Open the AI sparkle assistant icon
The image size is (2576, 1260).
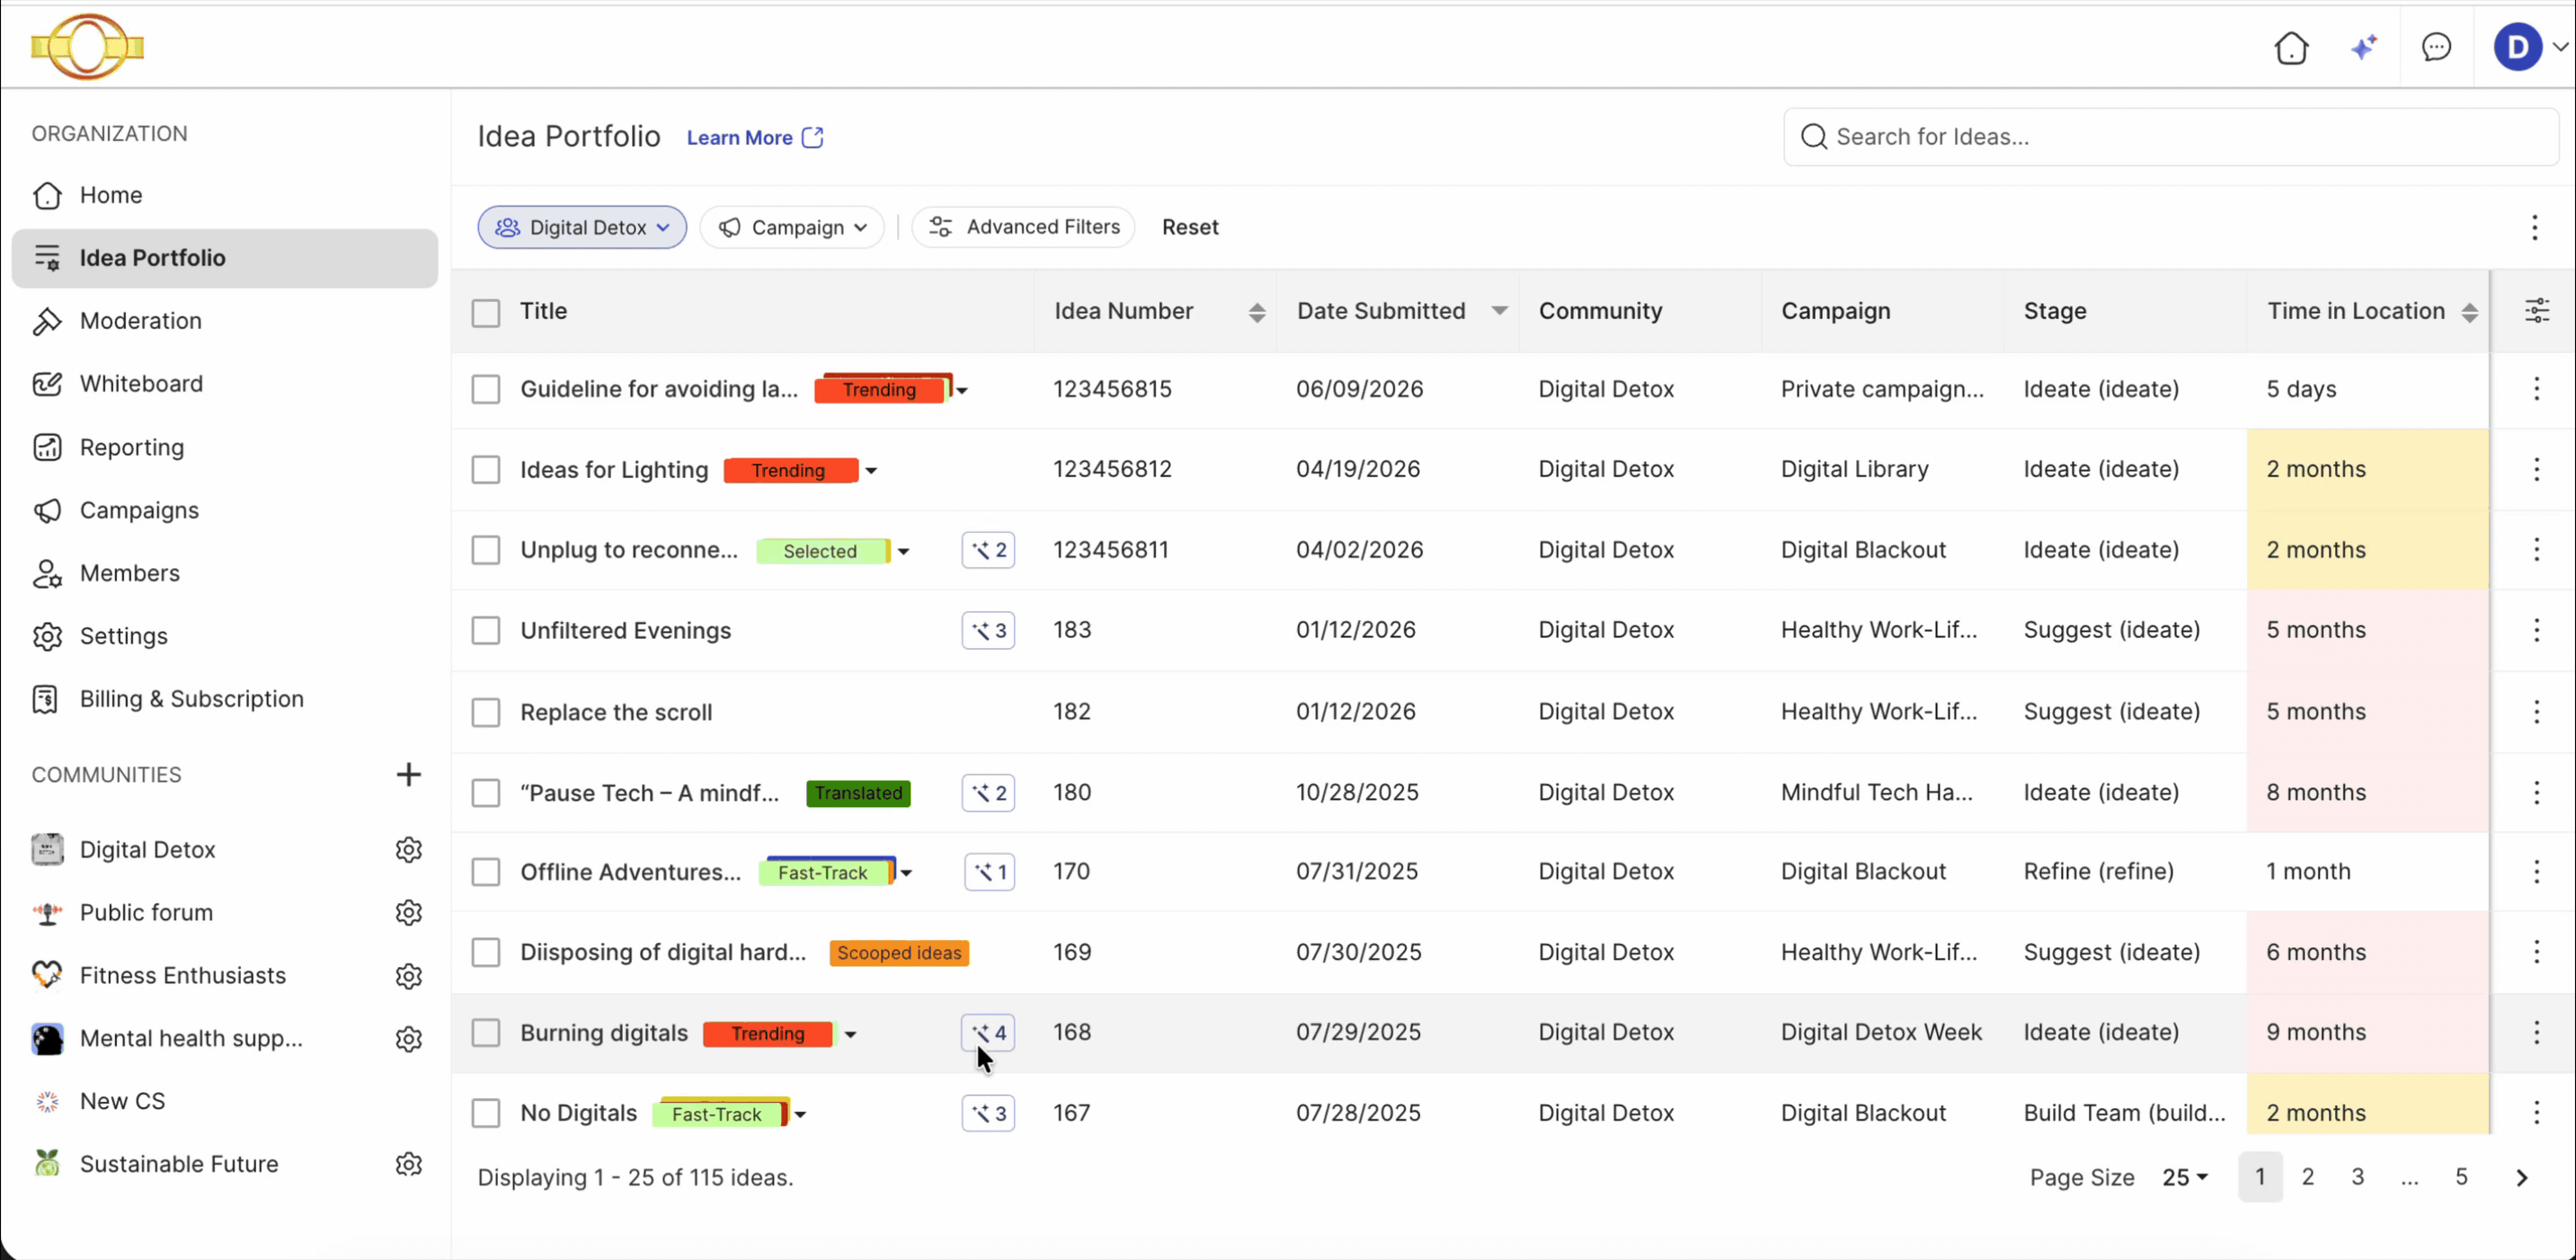pos(2364,47)
